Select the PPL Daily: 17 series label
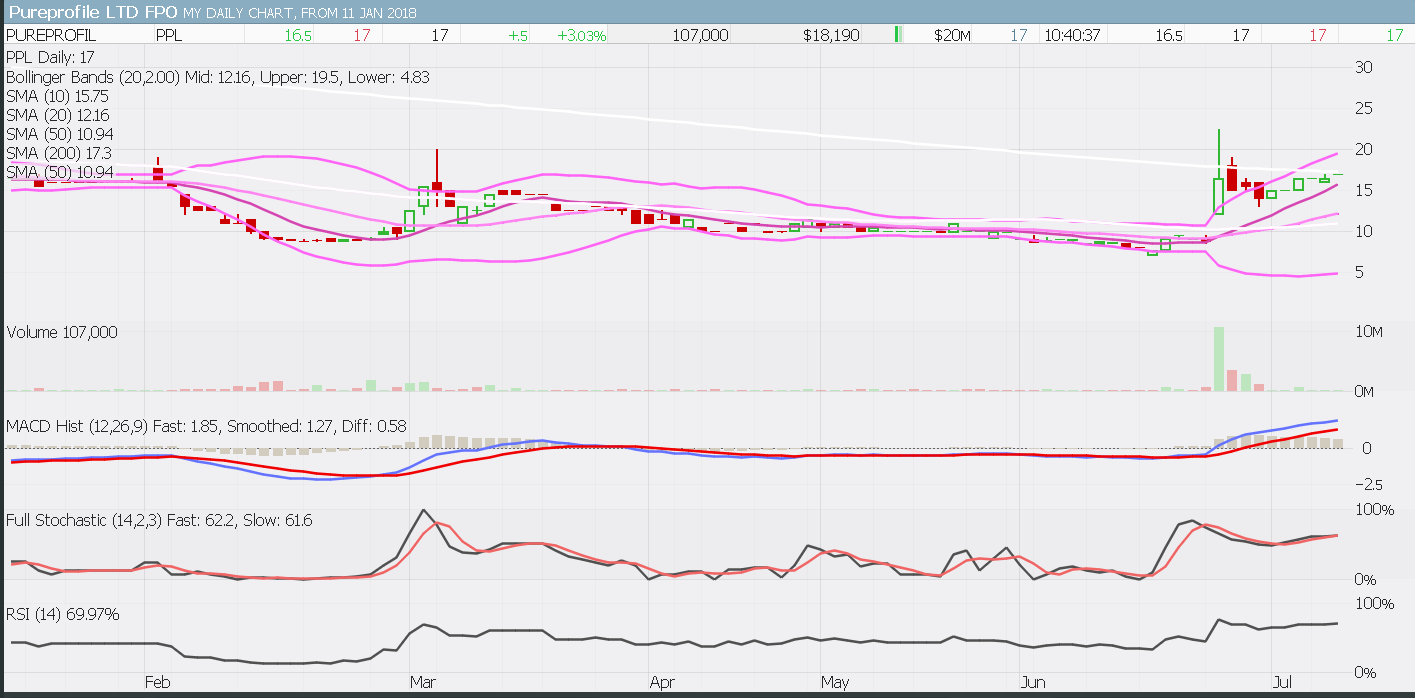1415x698 pixels. (x=50, y=57)
